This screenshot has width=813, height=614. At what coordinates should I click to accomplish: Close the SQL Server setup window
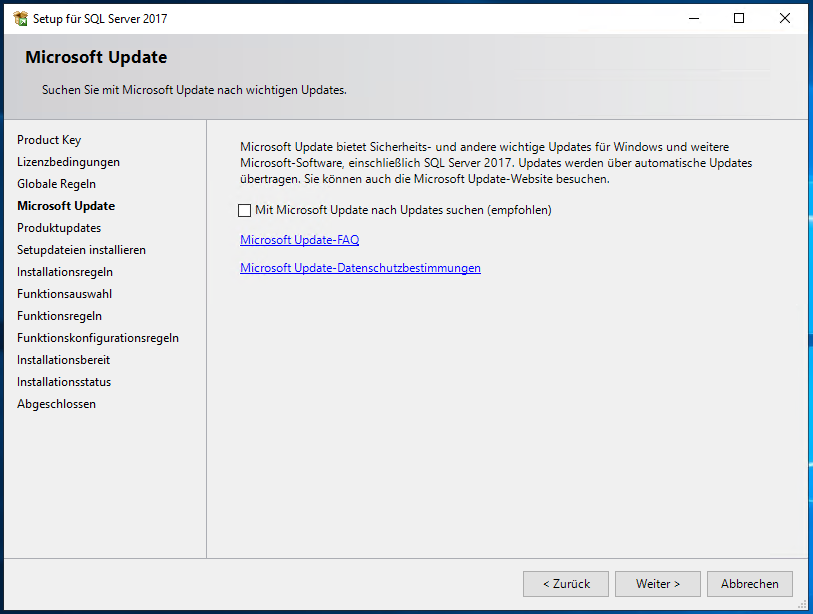[784, 19]
